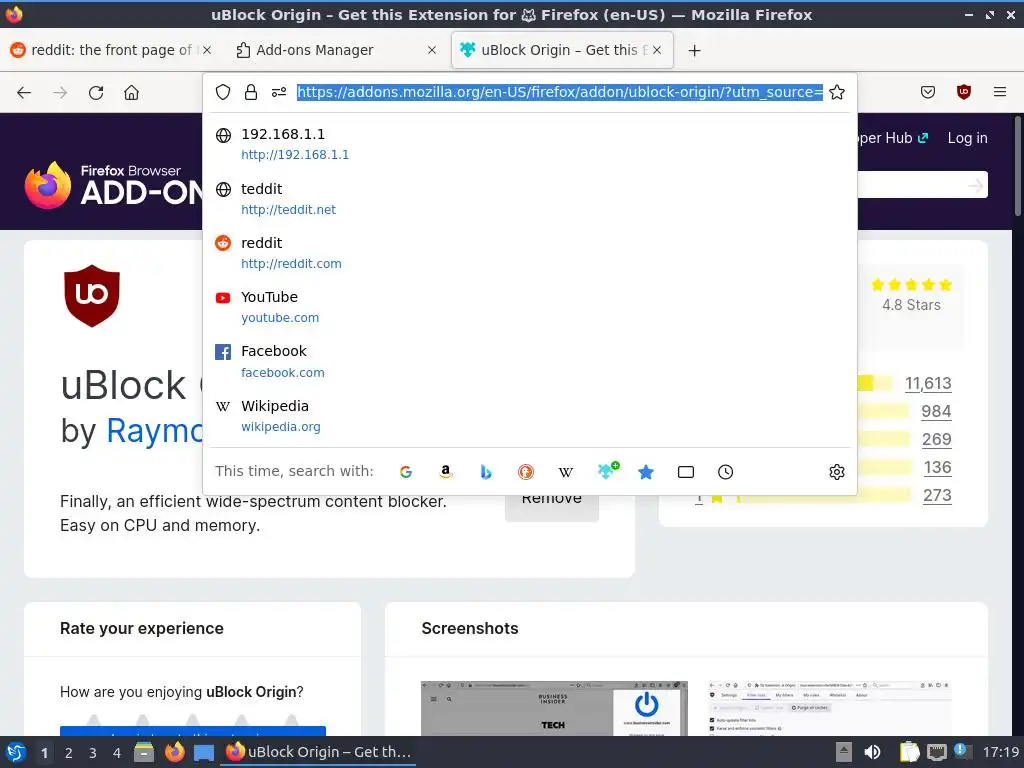
Task: Open the system start menu
Action: point(16,752)
